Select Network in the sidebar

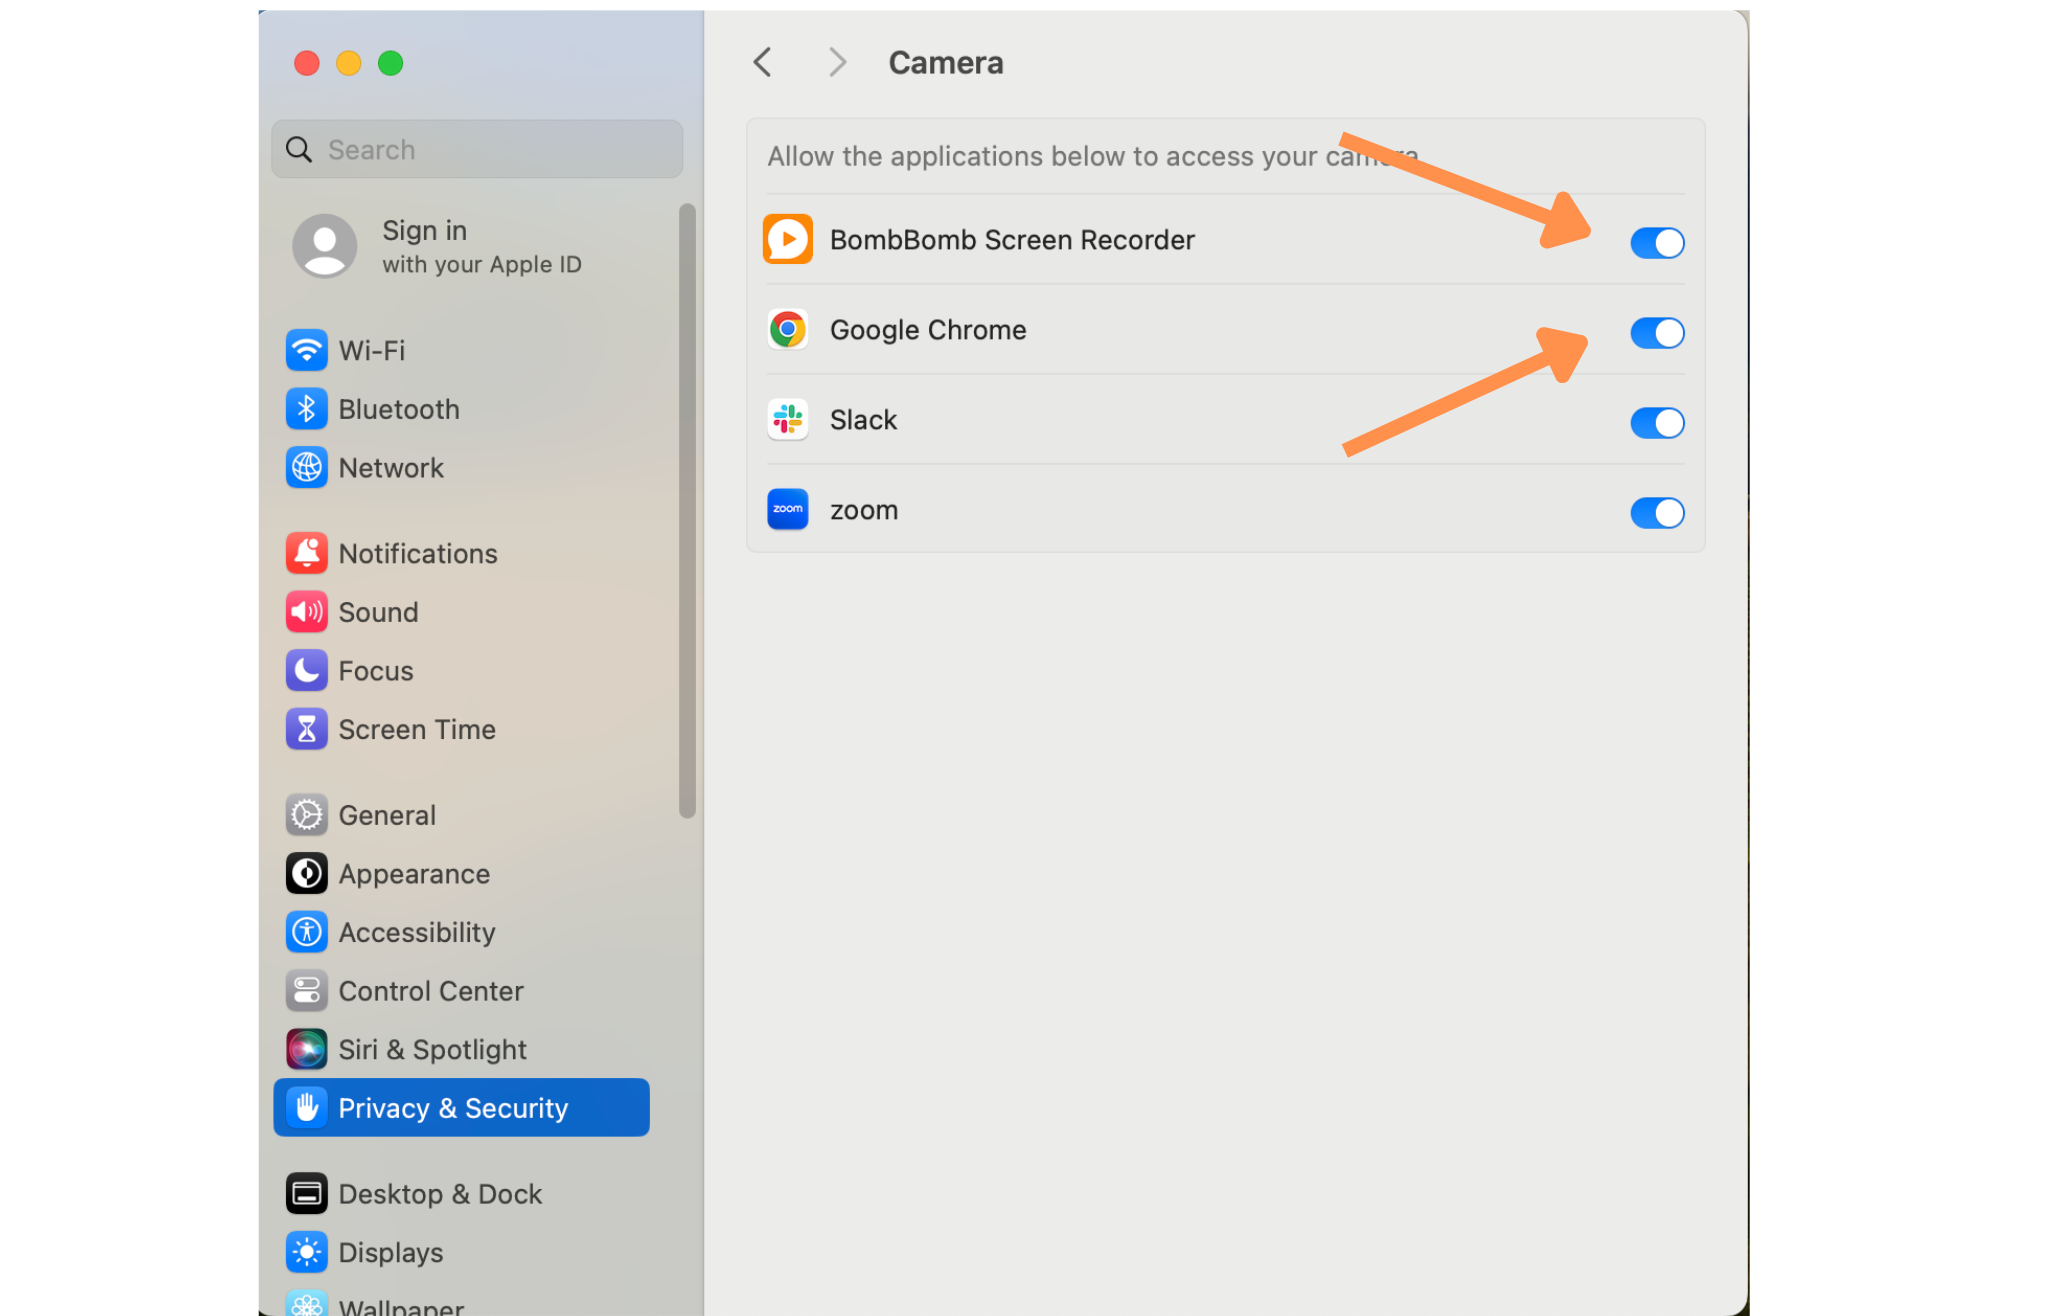(461, 468)
